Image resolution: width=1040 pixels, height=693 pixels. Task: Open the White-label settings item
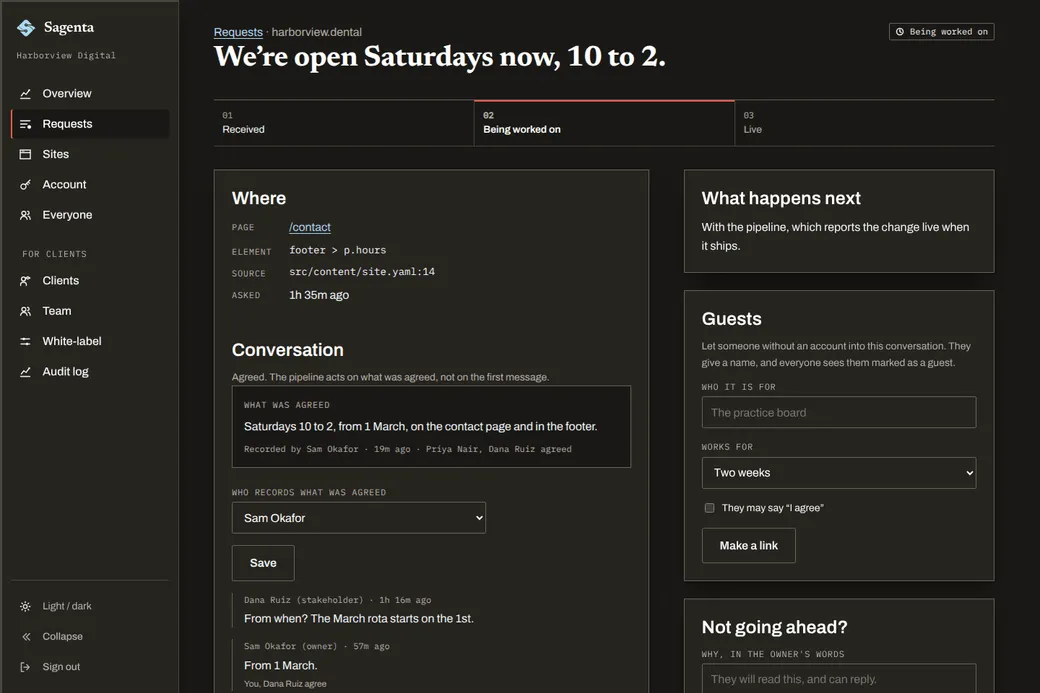(x=90, y=342)
